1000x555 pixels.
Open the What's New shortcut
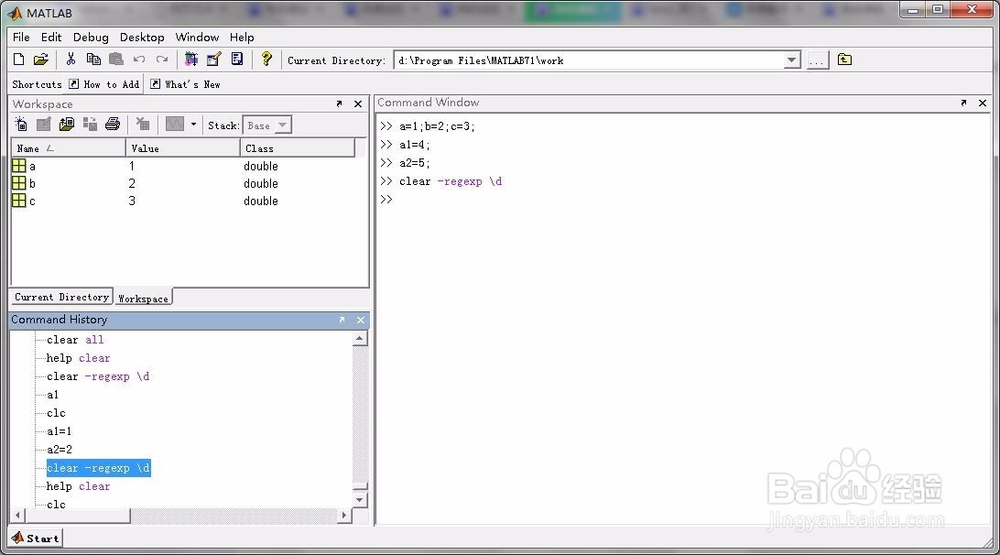pyautogui.click(x=185, y=84)
